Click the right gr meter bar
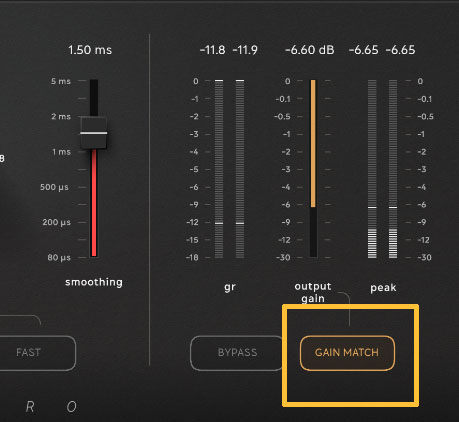Viewport: 459px width, 422px height. [x=240, y=169]
